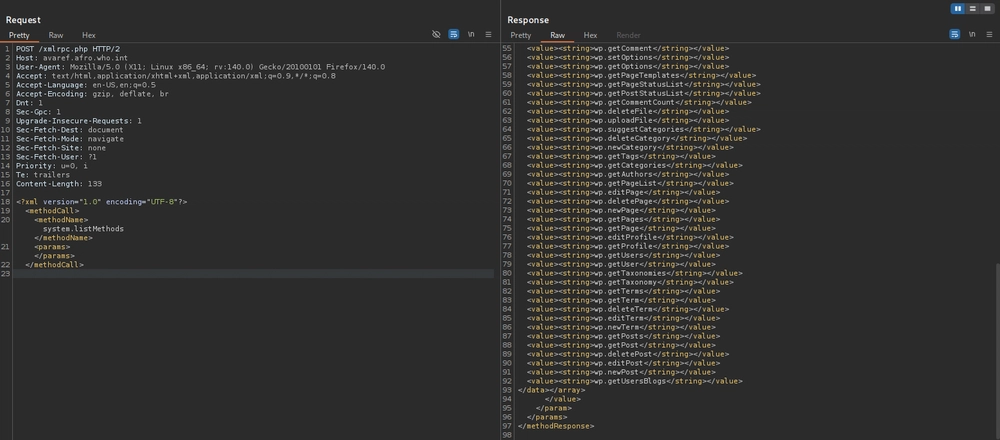Click the 'Dnt: 1' header line
The image size is (1000, 440).
tap(29, 102)
